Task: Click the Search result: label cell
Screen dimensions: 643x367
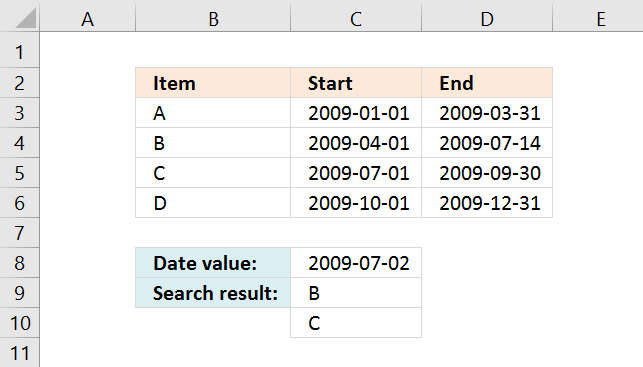Action: [213, 293]
